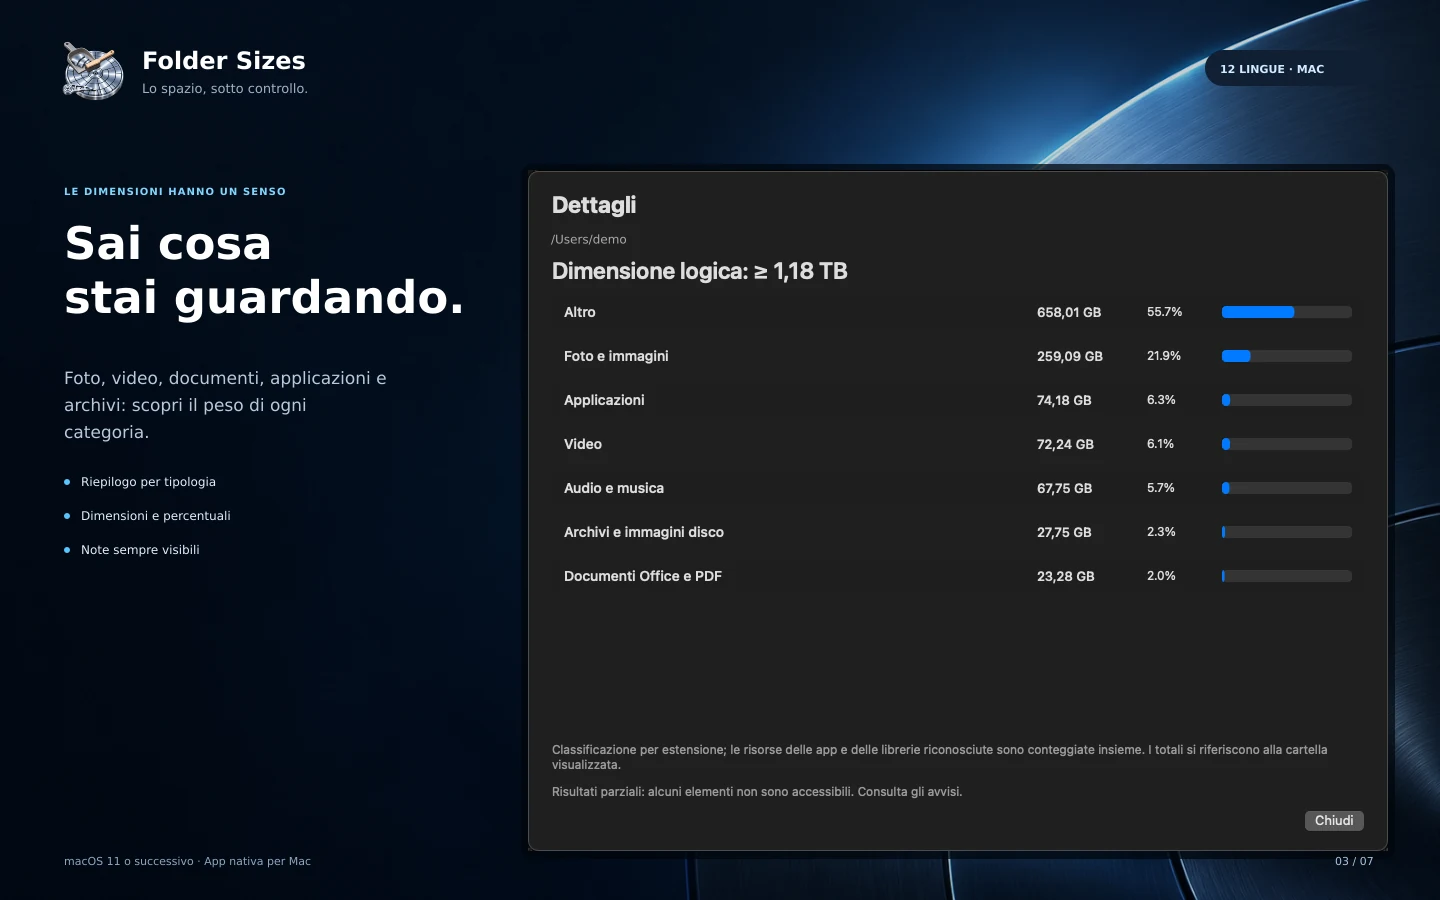This screenshot has height=900, width=1440.
Task: Click the 23,28 GB size value
Action: [1066, 576]
